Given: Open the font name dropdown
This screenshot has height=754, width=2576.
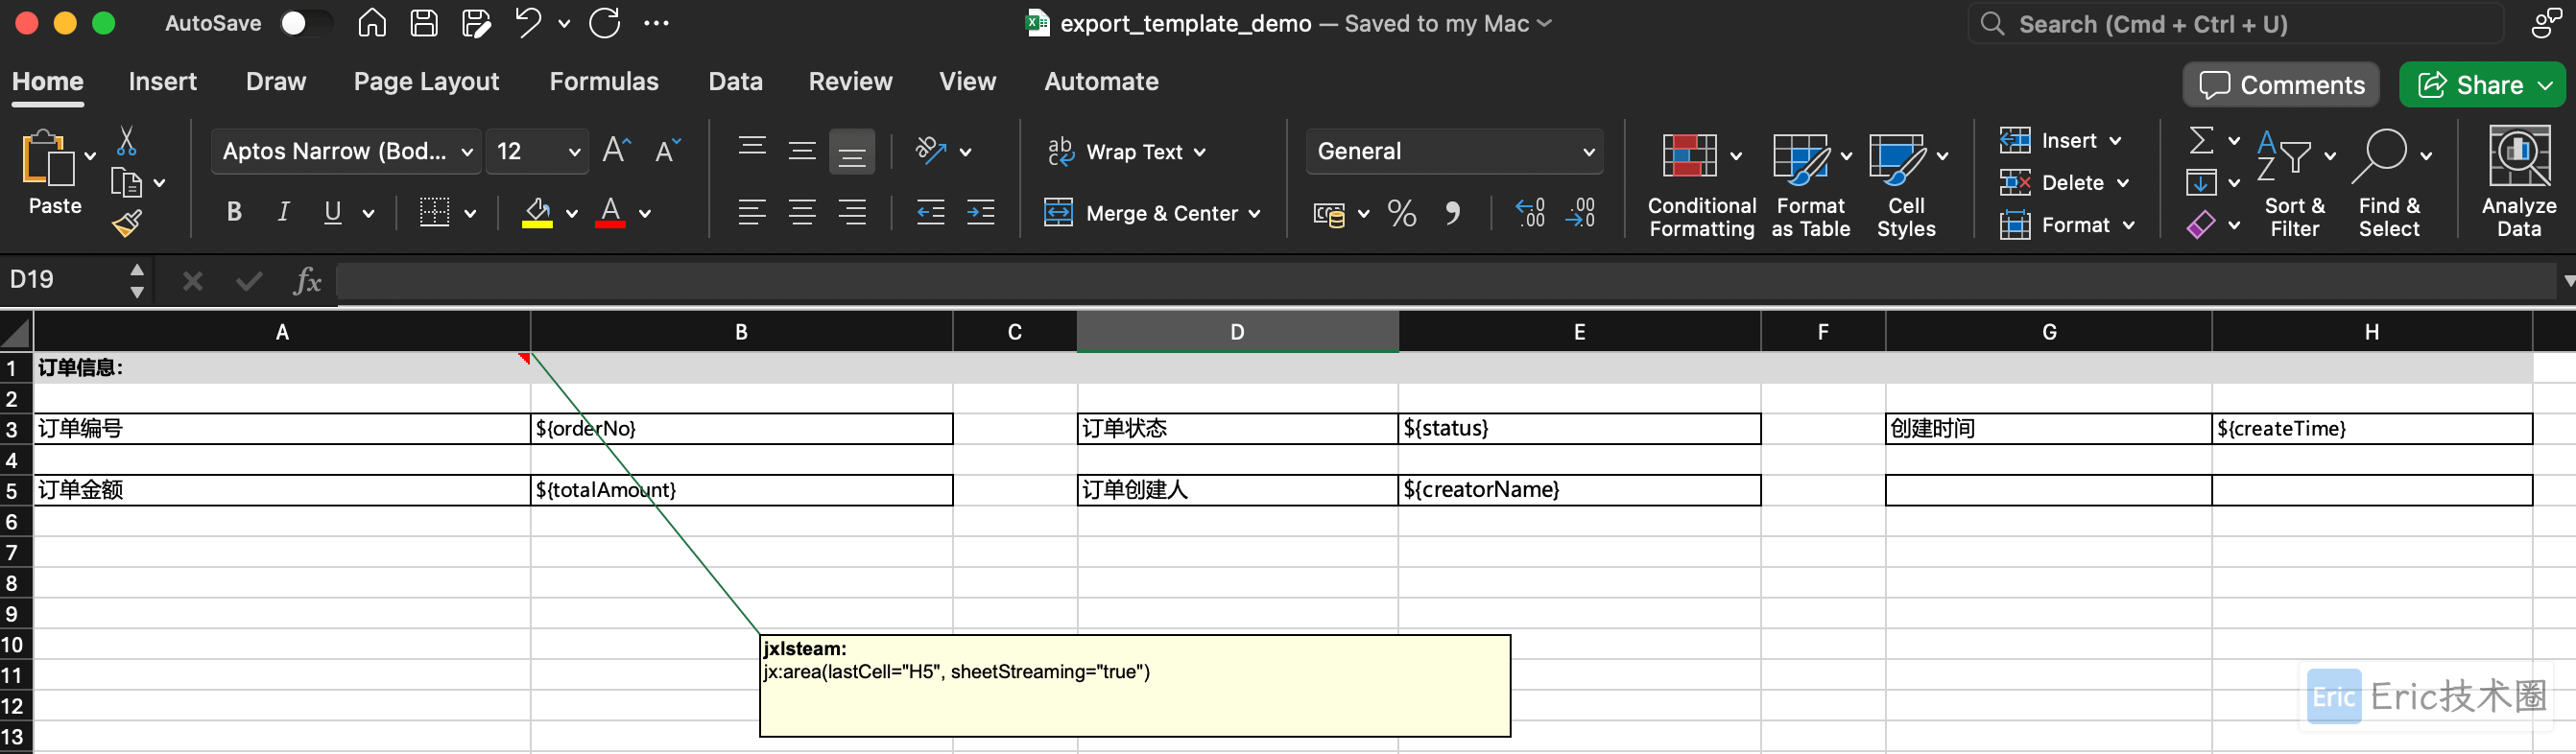Looking at the screenshot, I should coord(466,152).
